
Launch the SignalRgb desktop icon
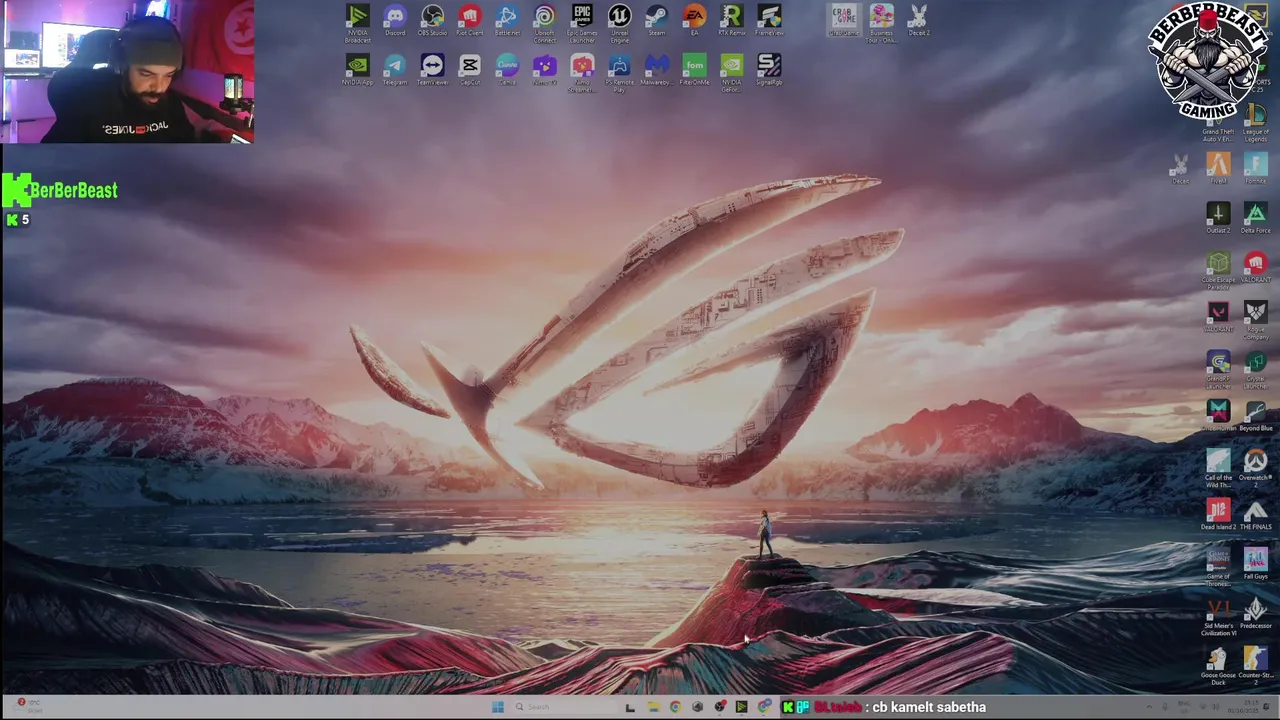coord(769,70)
